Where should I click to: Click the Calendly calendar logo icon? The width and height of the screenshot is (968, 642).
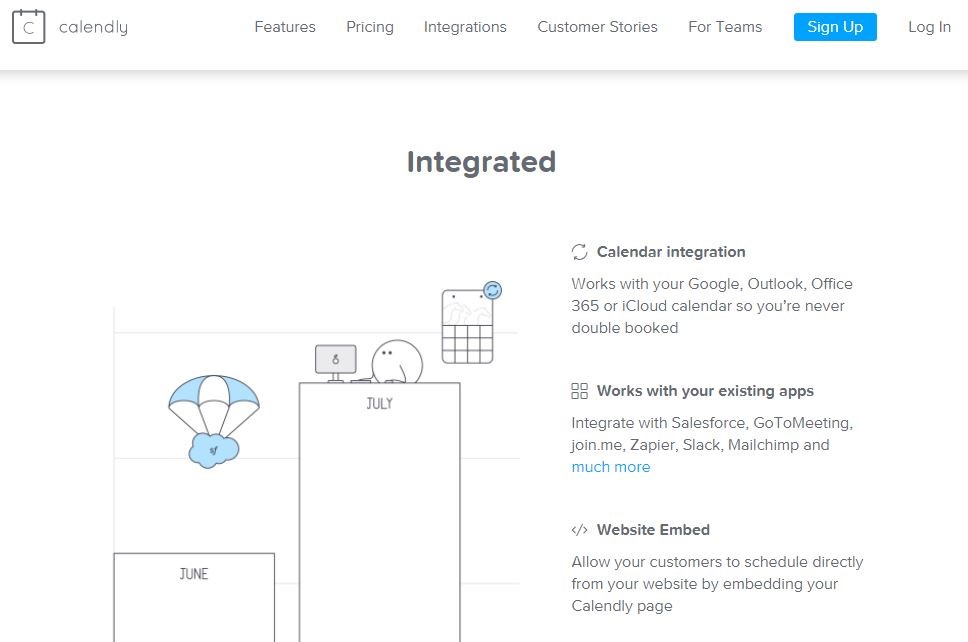[29, 27]
